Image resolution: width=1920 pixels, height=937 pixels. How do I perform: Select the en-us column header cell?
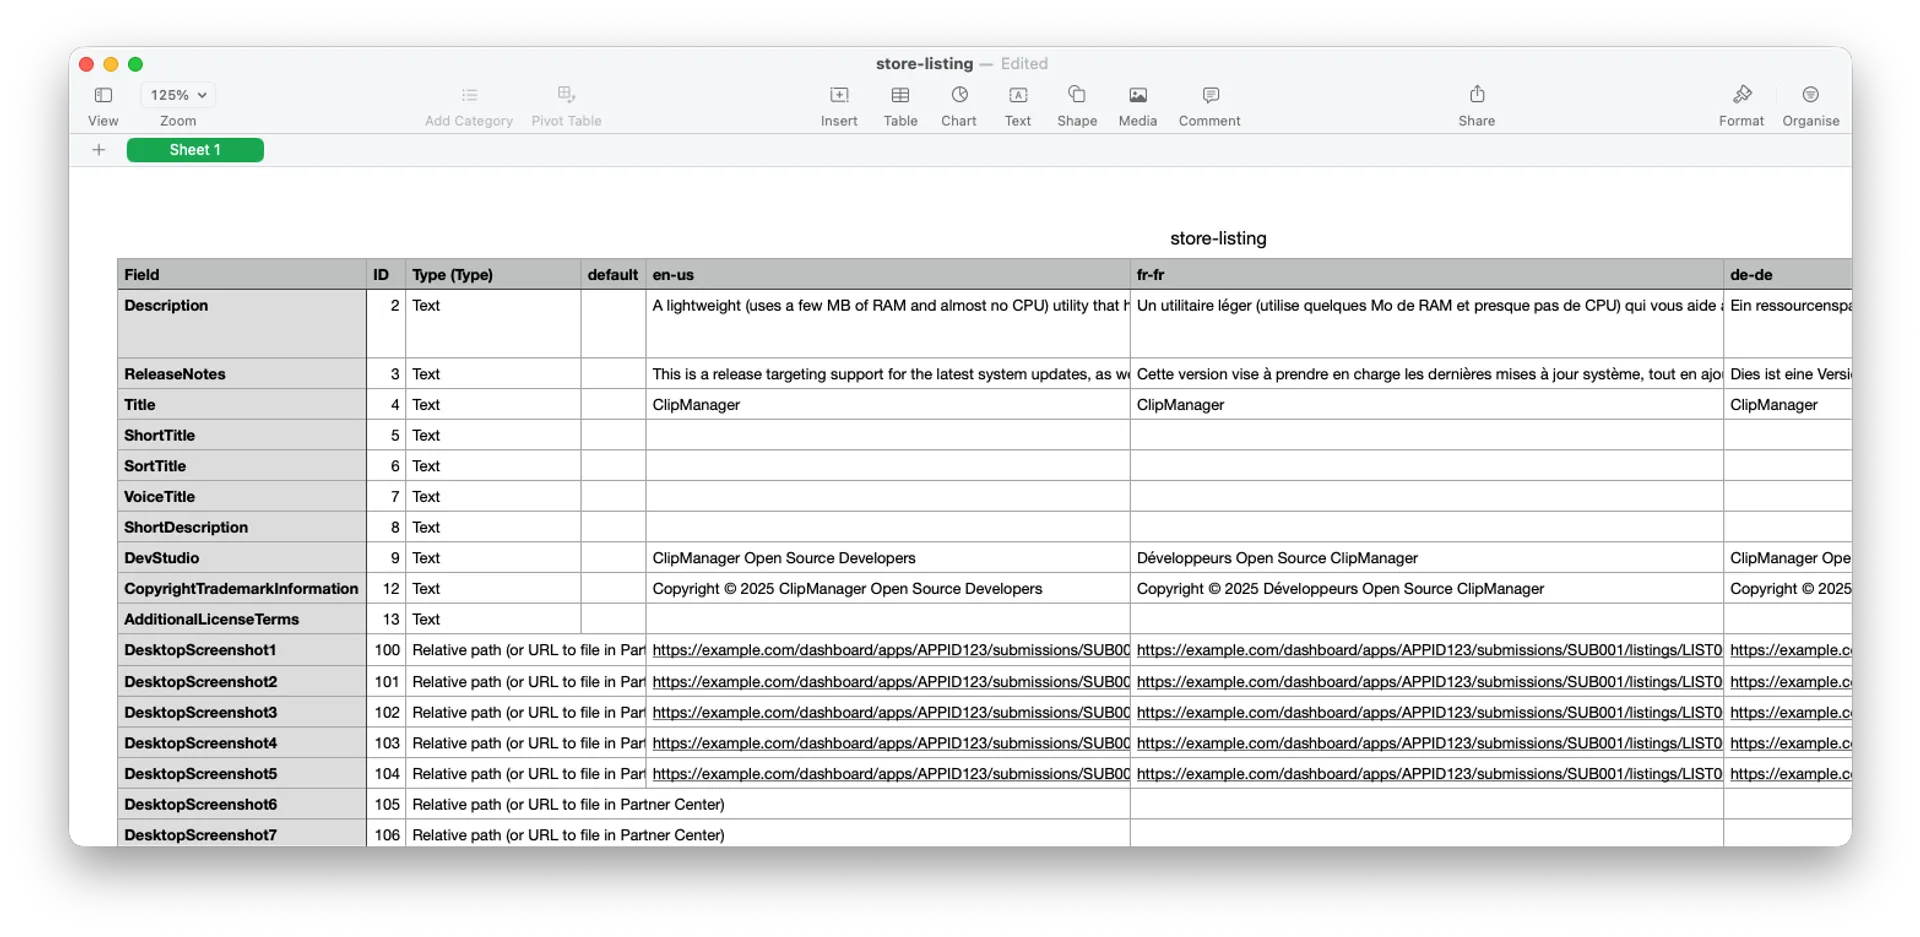click(x=887, y=275)
